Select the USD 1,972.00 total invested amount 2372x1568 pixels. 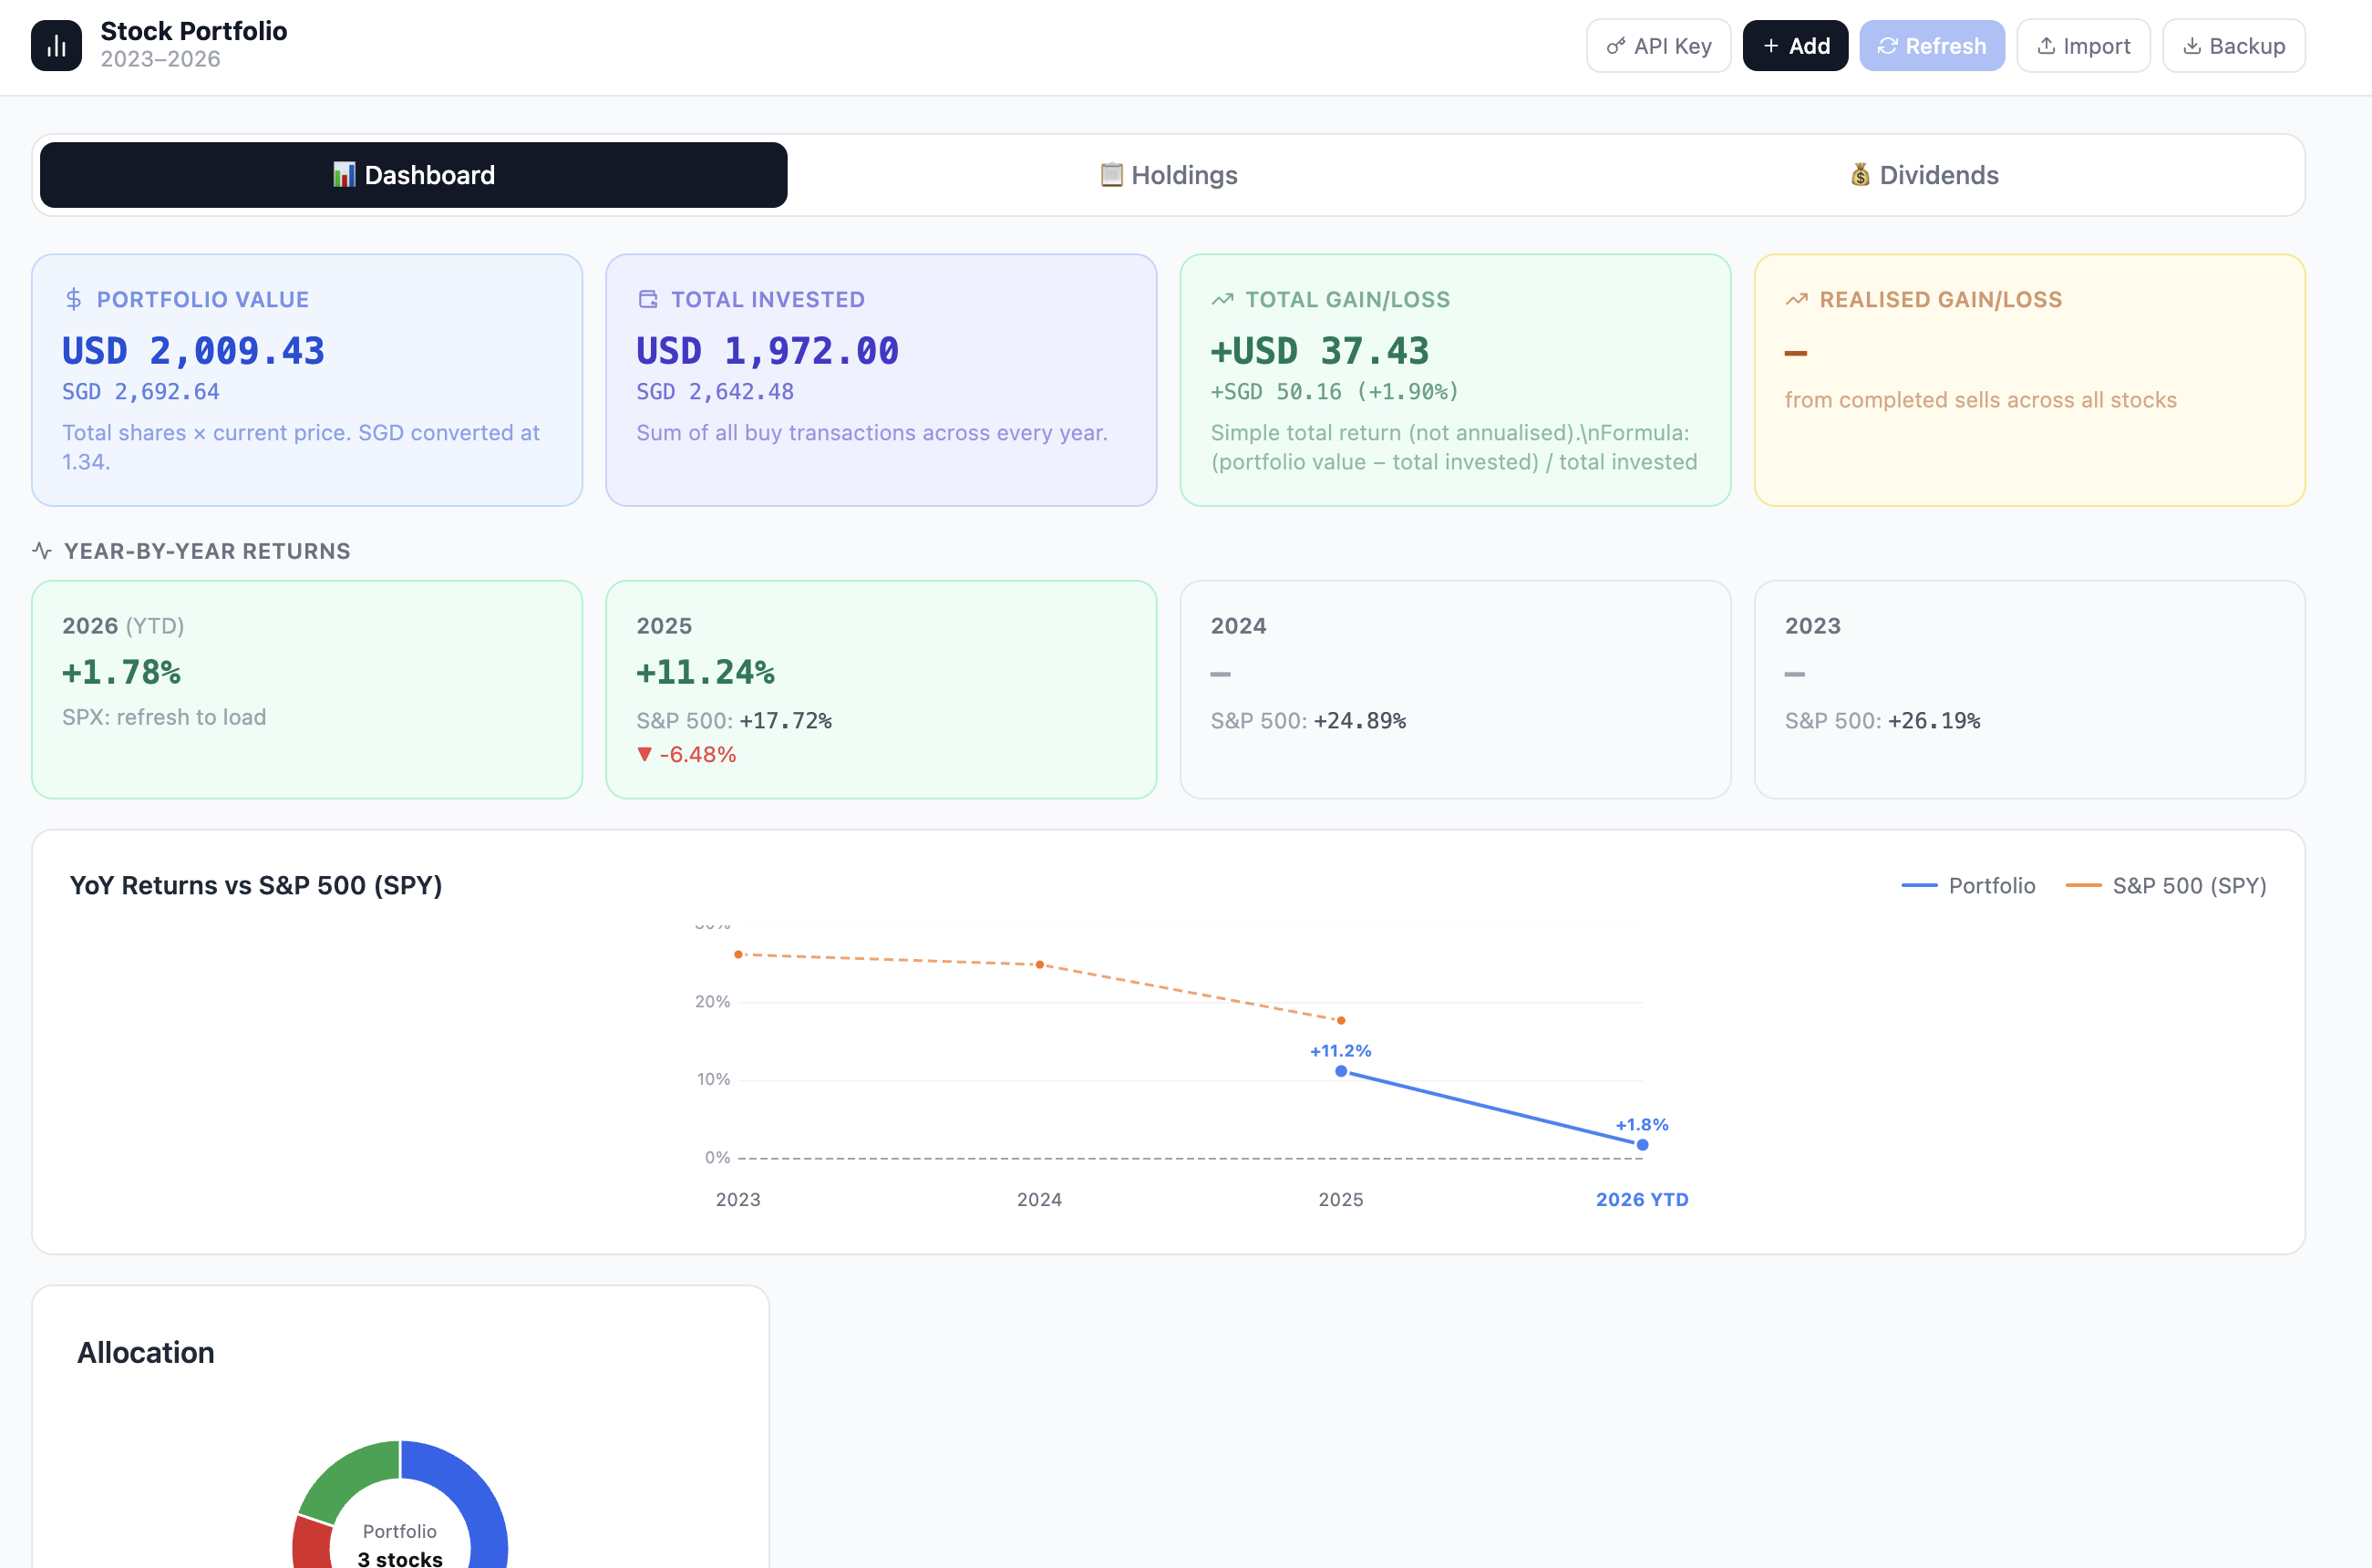click(768, 351)
